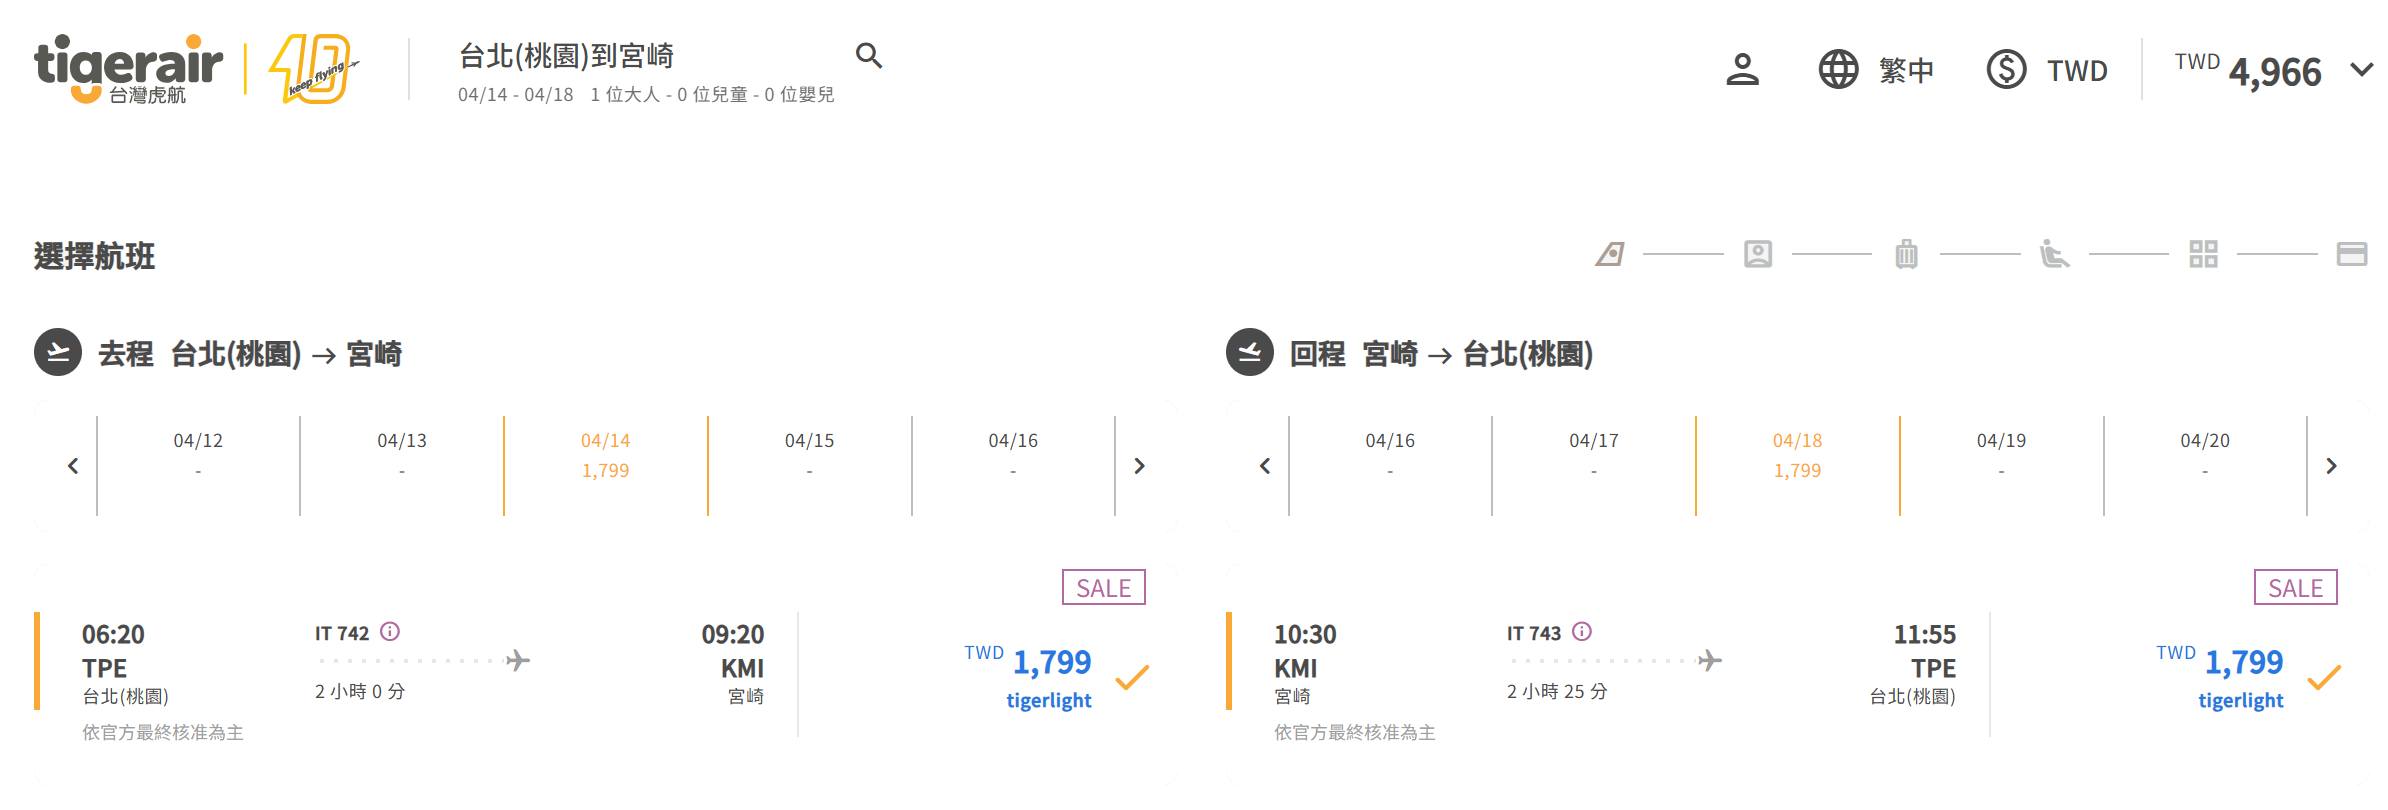Viewport: 2388px width, 810px height.
Task: Click the Tigerair logo
Action: pyautogui.click(x=128, y=68)
